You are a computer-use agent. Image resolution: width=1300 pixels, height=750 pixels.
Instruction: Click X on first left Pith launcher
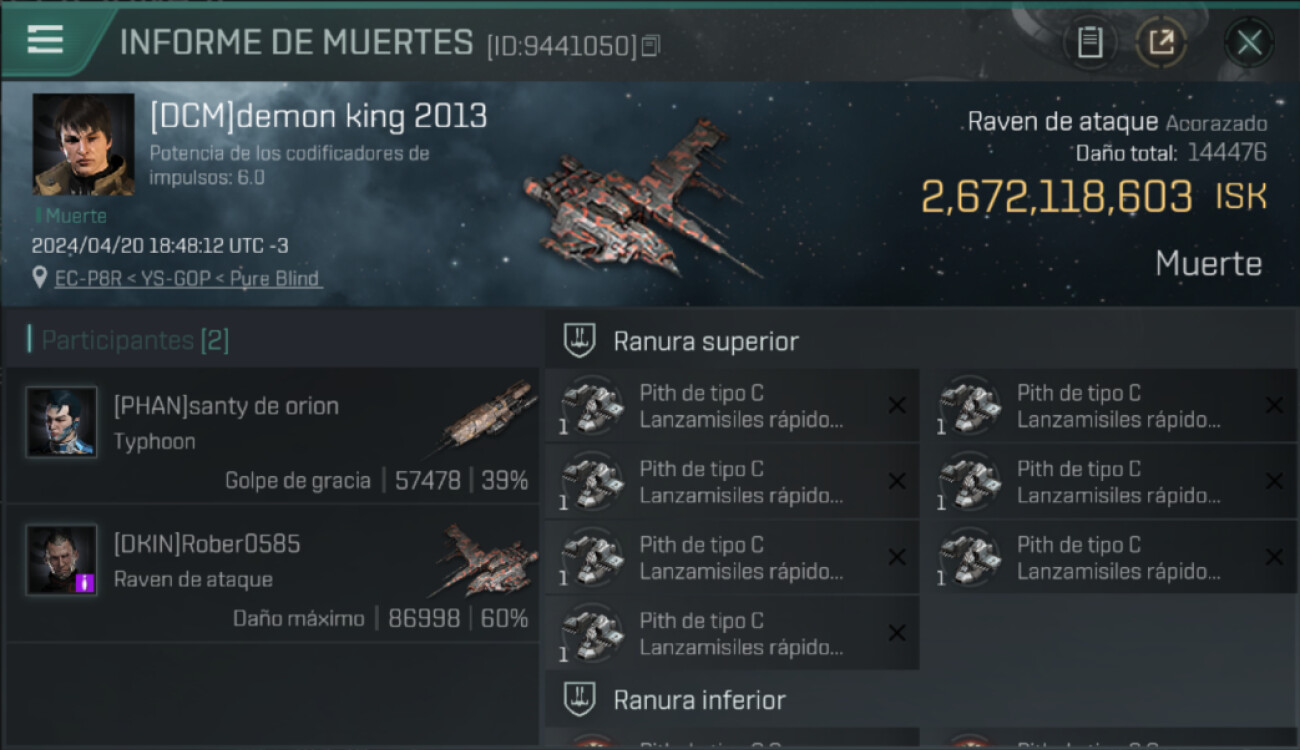click(x=897, y=405)
